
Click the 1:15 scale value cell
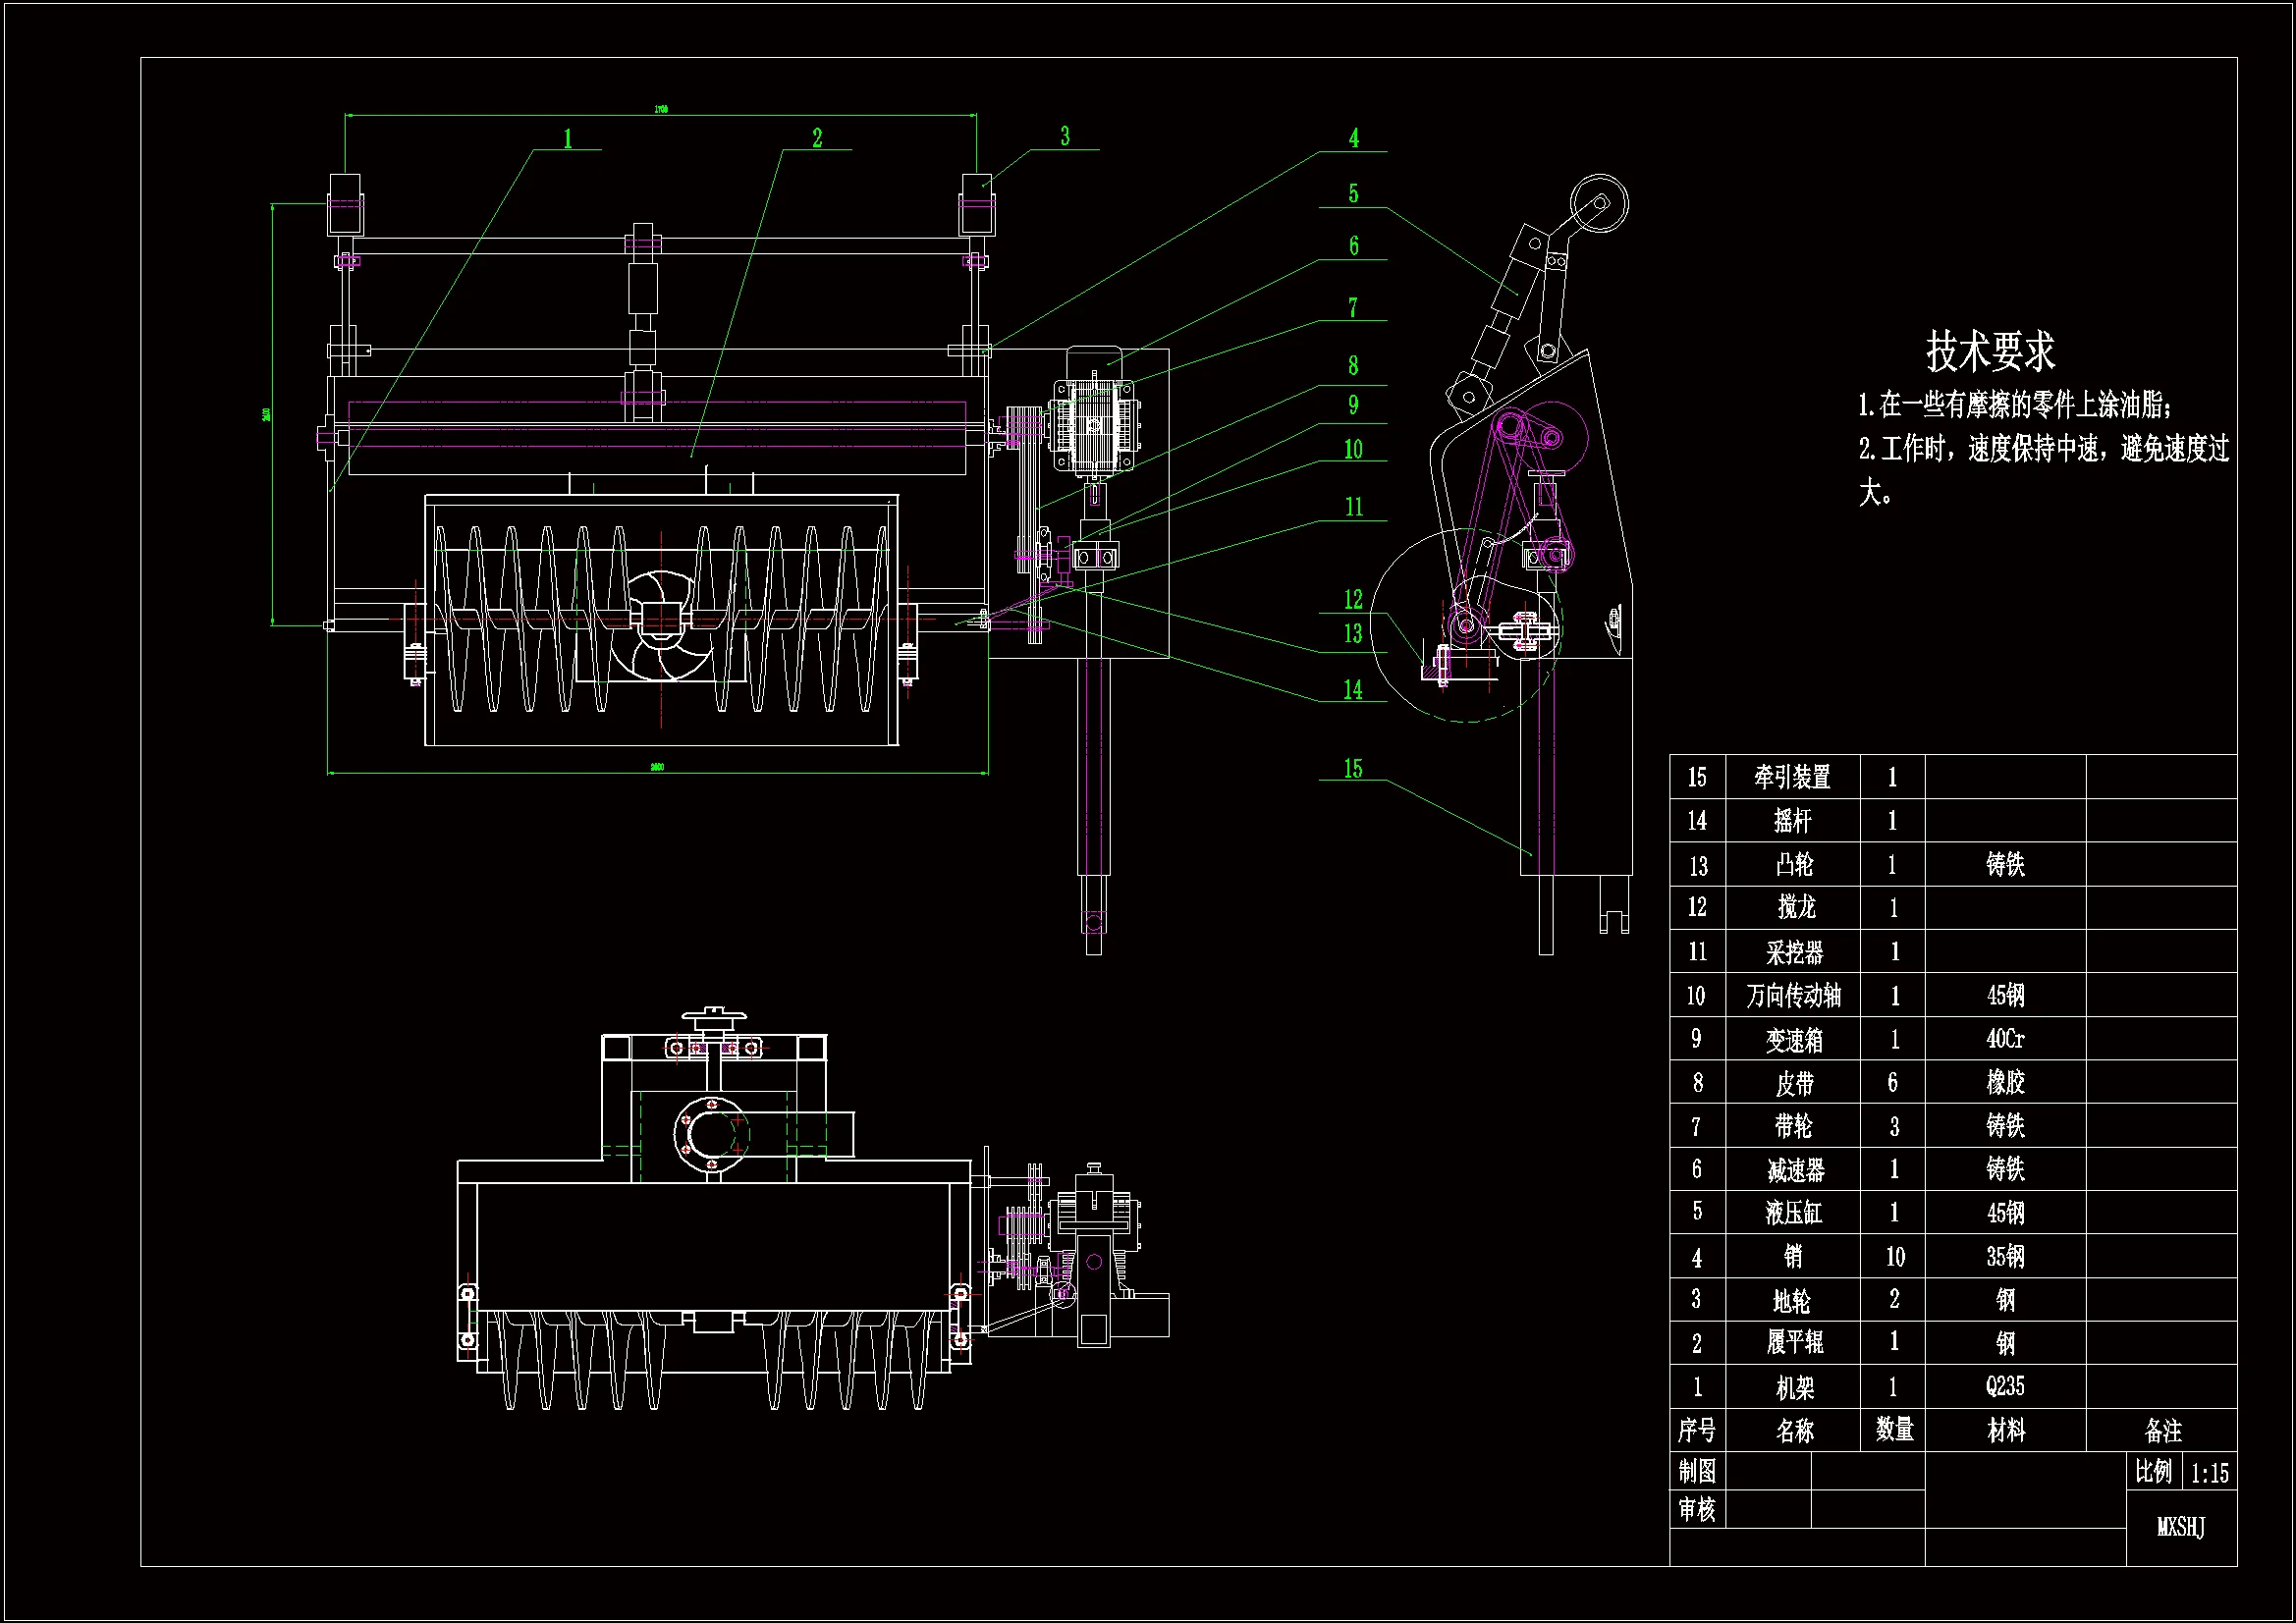pyautogui.click(x=2209, y=1473)
